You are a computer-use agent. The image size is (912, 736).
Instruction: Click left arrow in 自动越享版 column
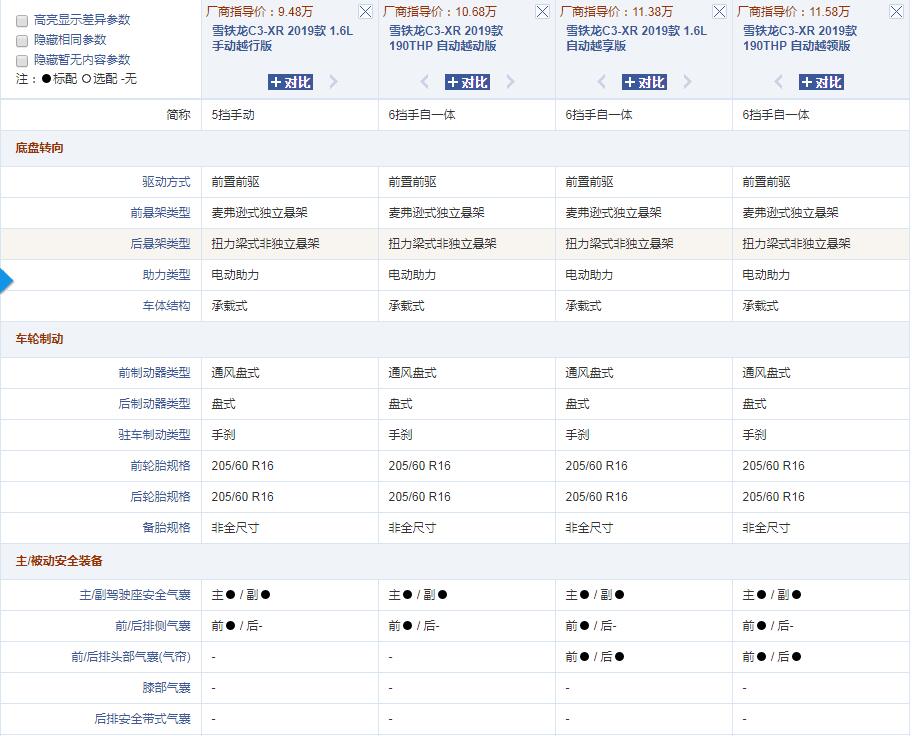[x=601, y=82]
